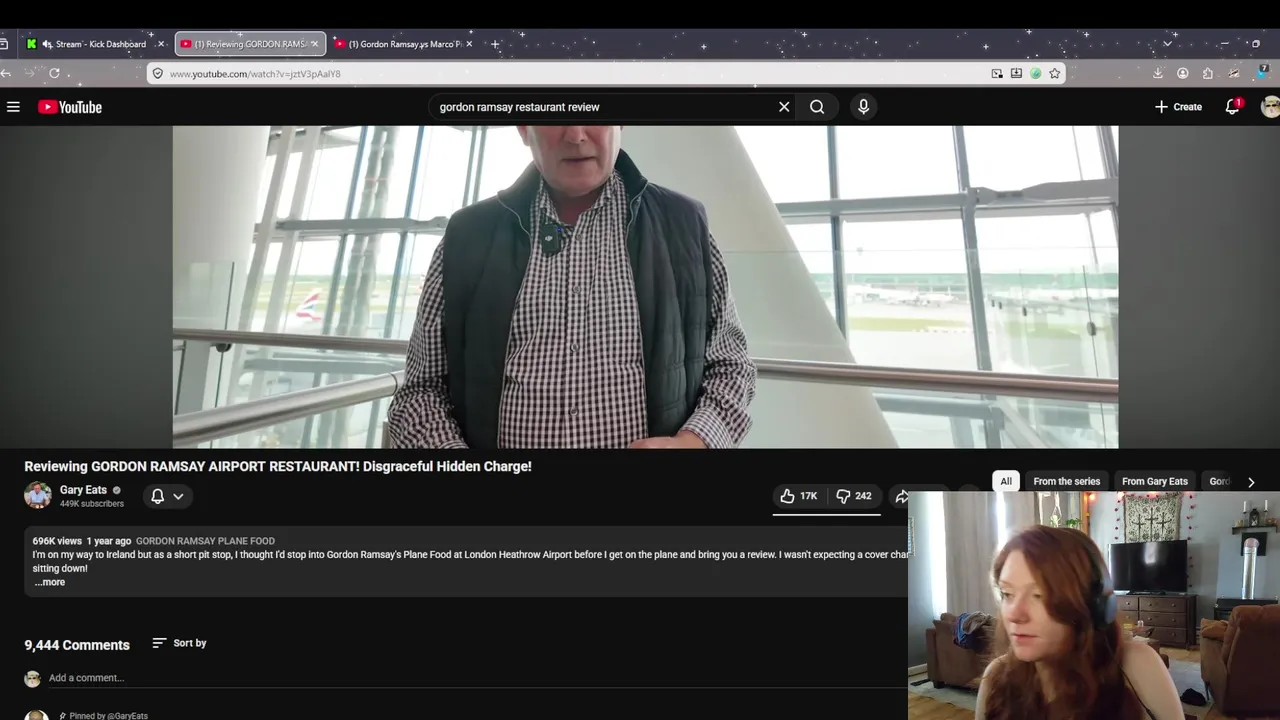Open GORDON RAMSAY PLANE FOOD link
Viewport: 1280px width, 720px height.
[x=205, y=541]
